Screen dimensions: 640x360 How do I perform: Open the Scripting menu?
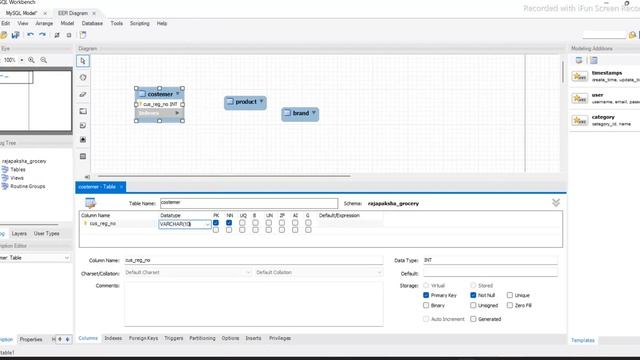point(140,24)
